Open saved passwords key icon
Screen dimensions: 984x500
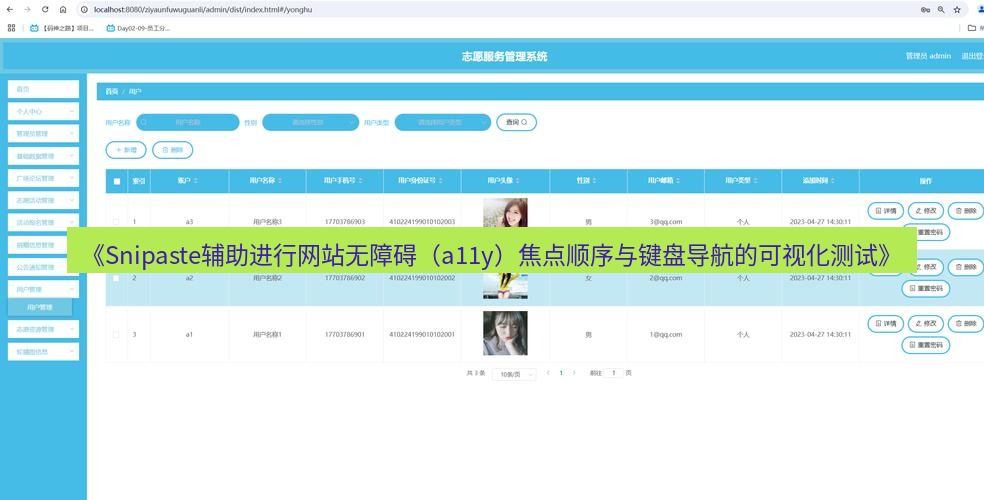point(925,9)
